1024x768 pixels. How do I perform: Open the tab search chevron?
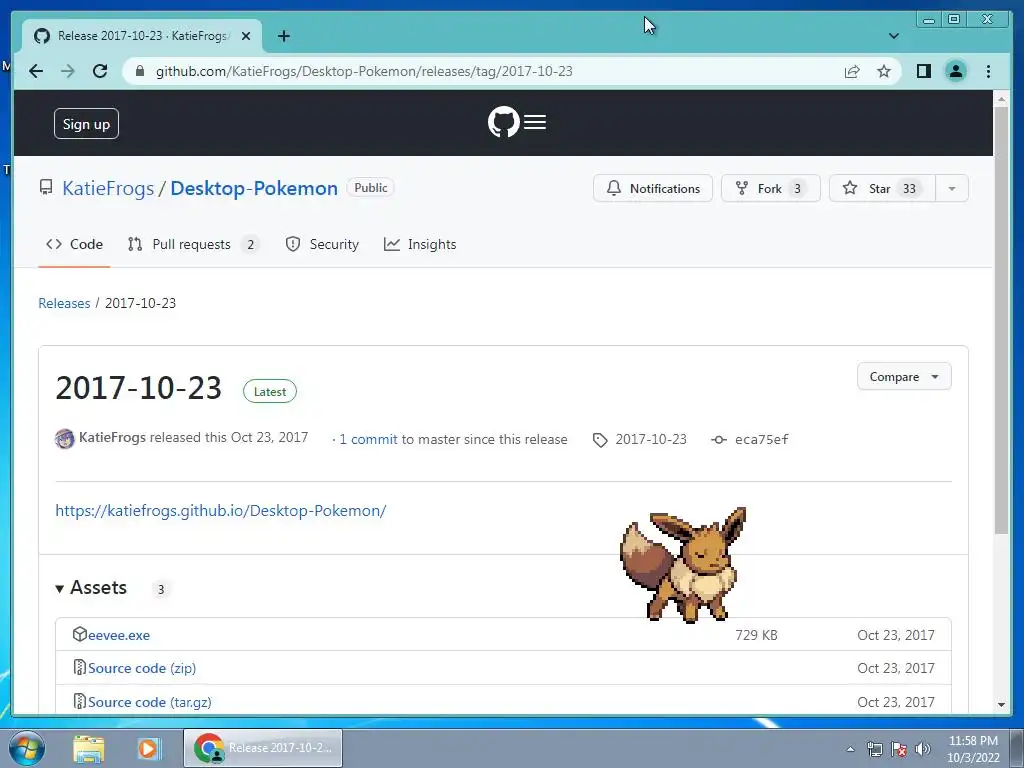[893, 36]
